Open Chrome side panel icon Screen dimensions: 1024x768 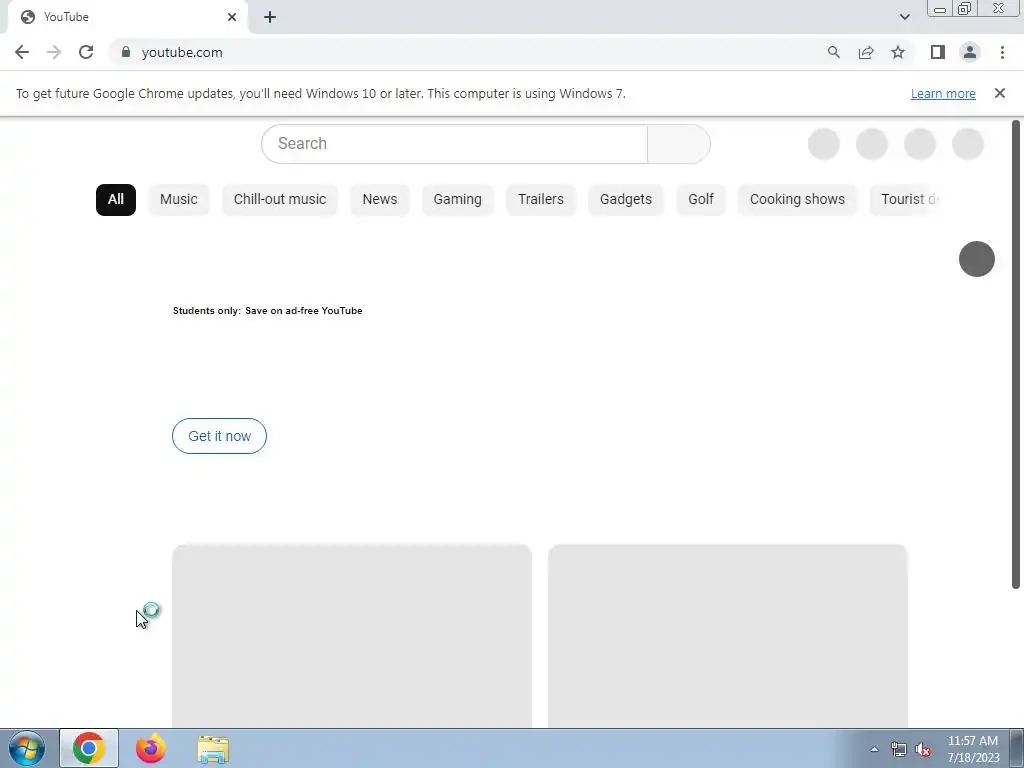point(938,52)
